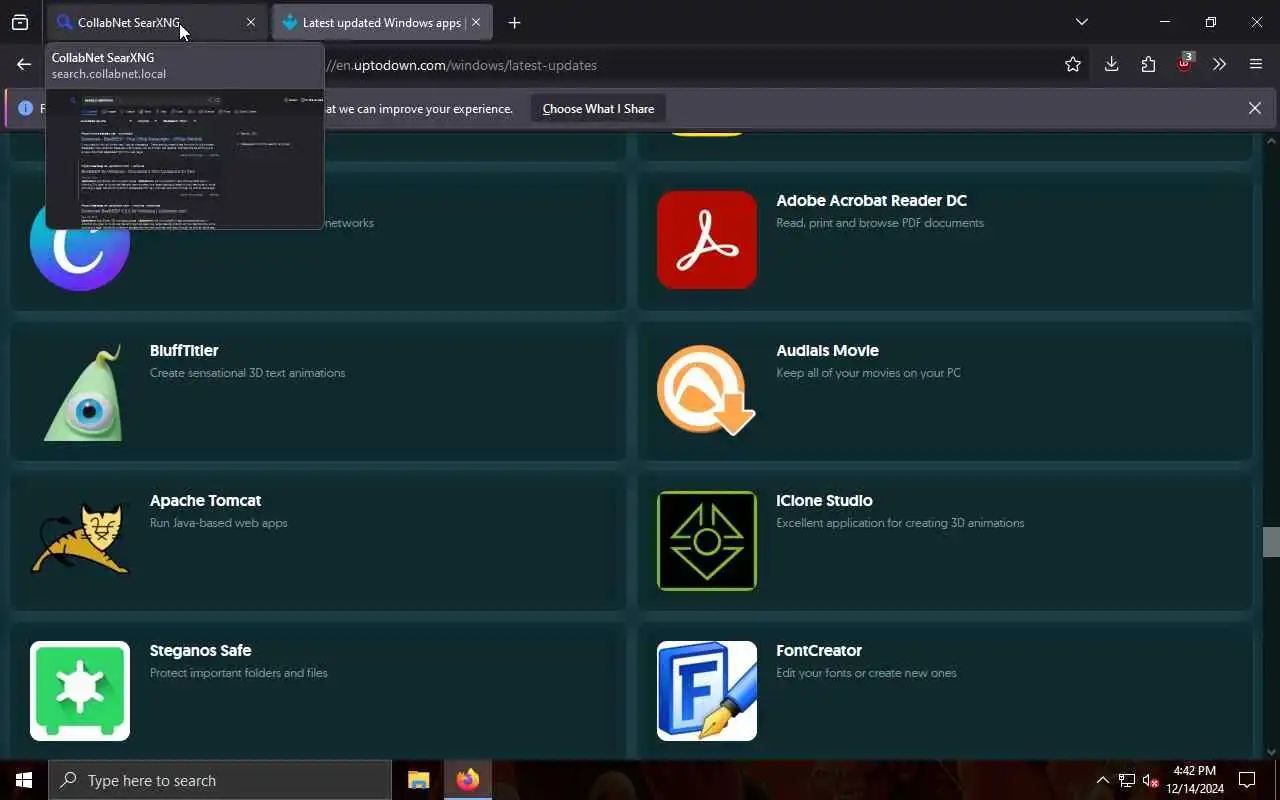This screenshot has width=1280, height=800.
Task: Close the CollabNet SearXNG tab
Action: point(251,22)
